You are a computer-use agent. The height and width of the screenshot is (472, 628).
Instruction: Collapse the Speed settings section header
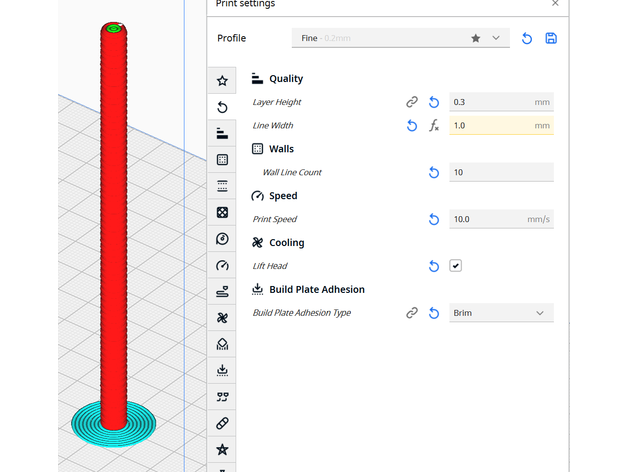[x=282, y=196]
